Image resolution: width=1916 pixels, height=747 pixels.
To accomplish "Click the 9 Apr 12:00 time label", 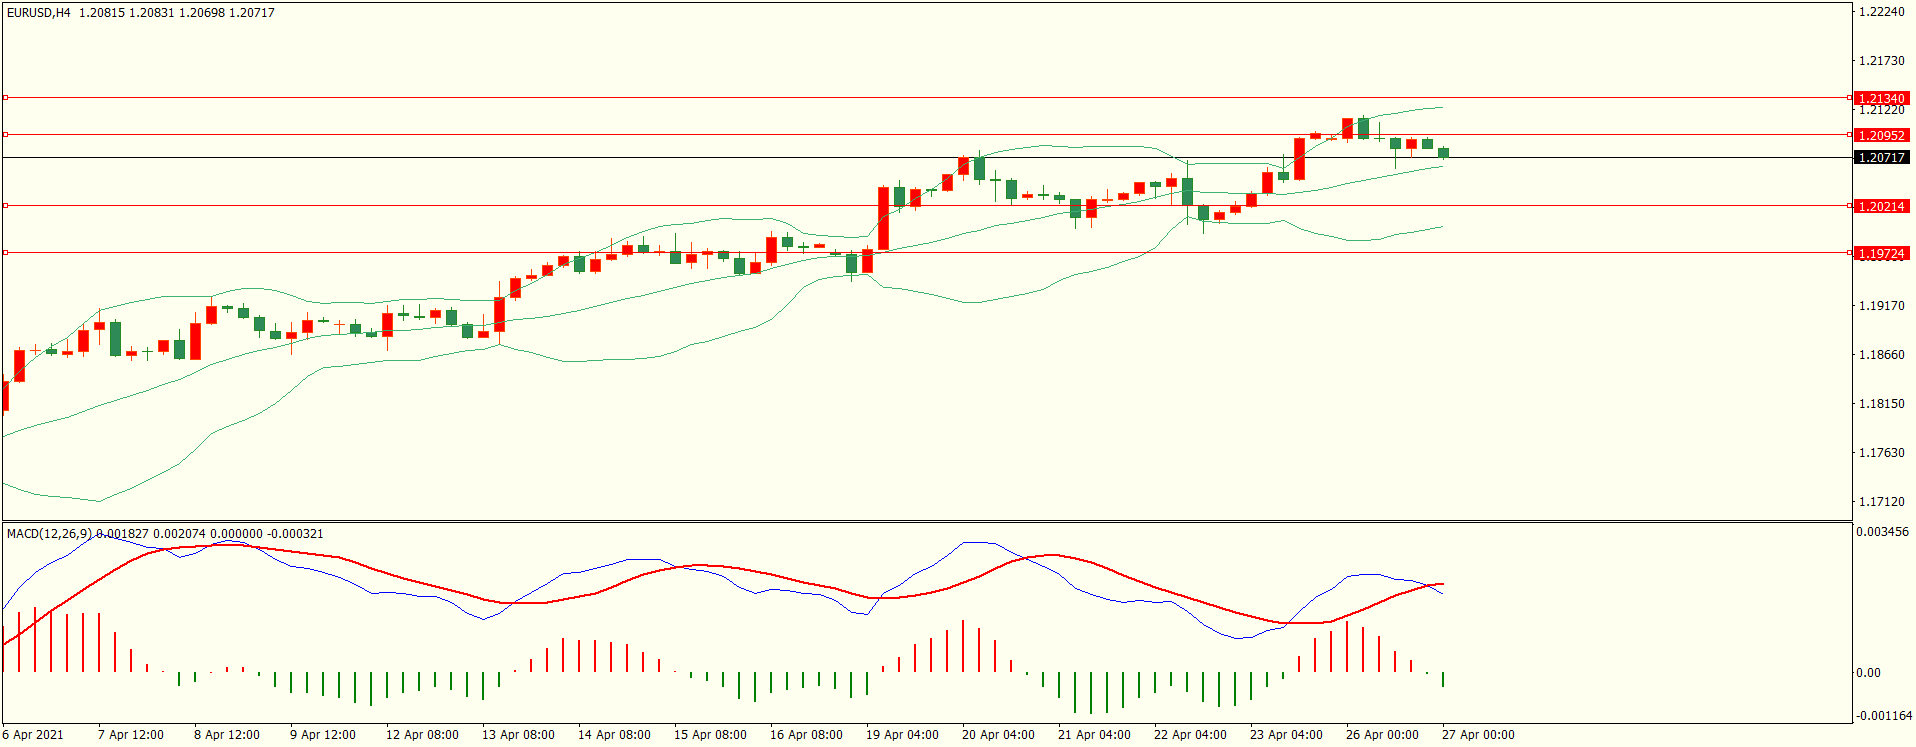I will pos(323,735).
